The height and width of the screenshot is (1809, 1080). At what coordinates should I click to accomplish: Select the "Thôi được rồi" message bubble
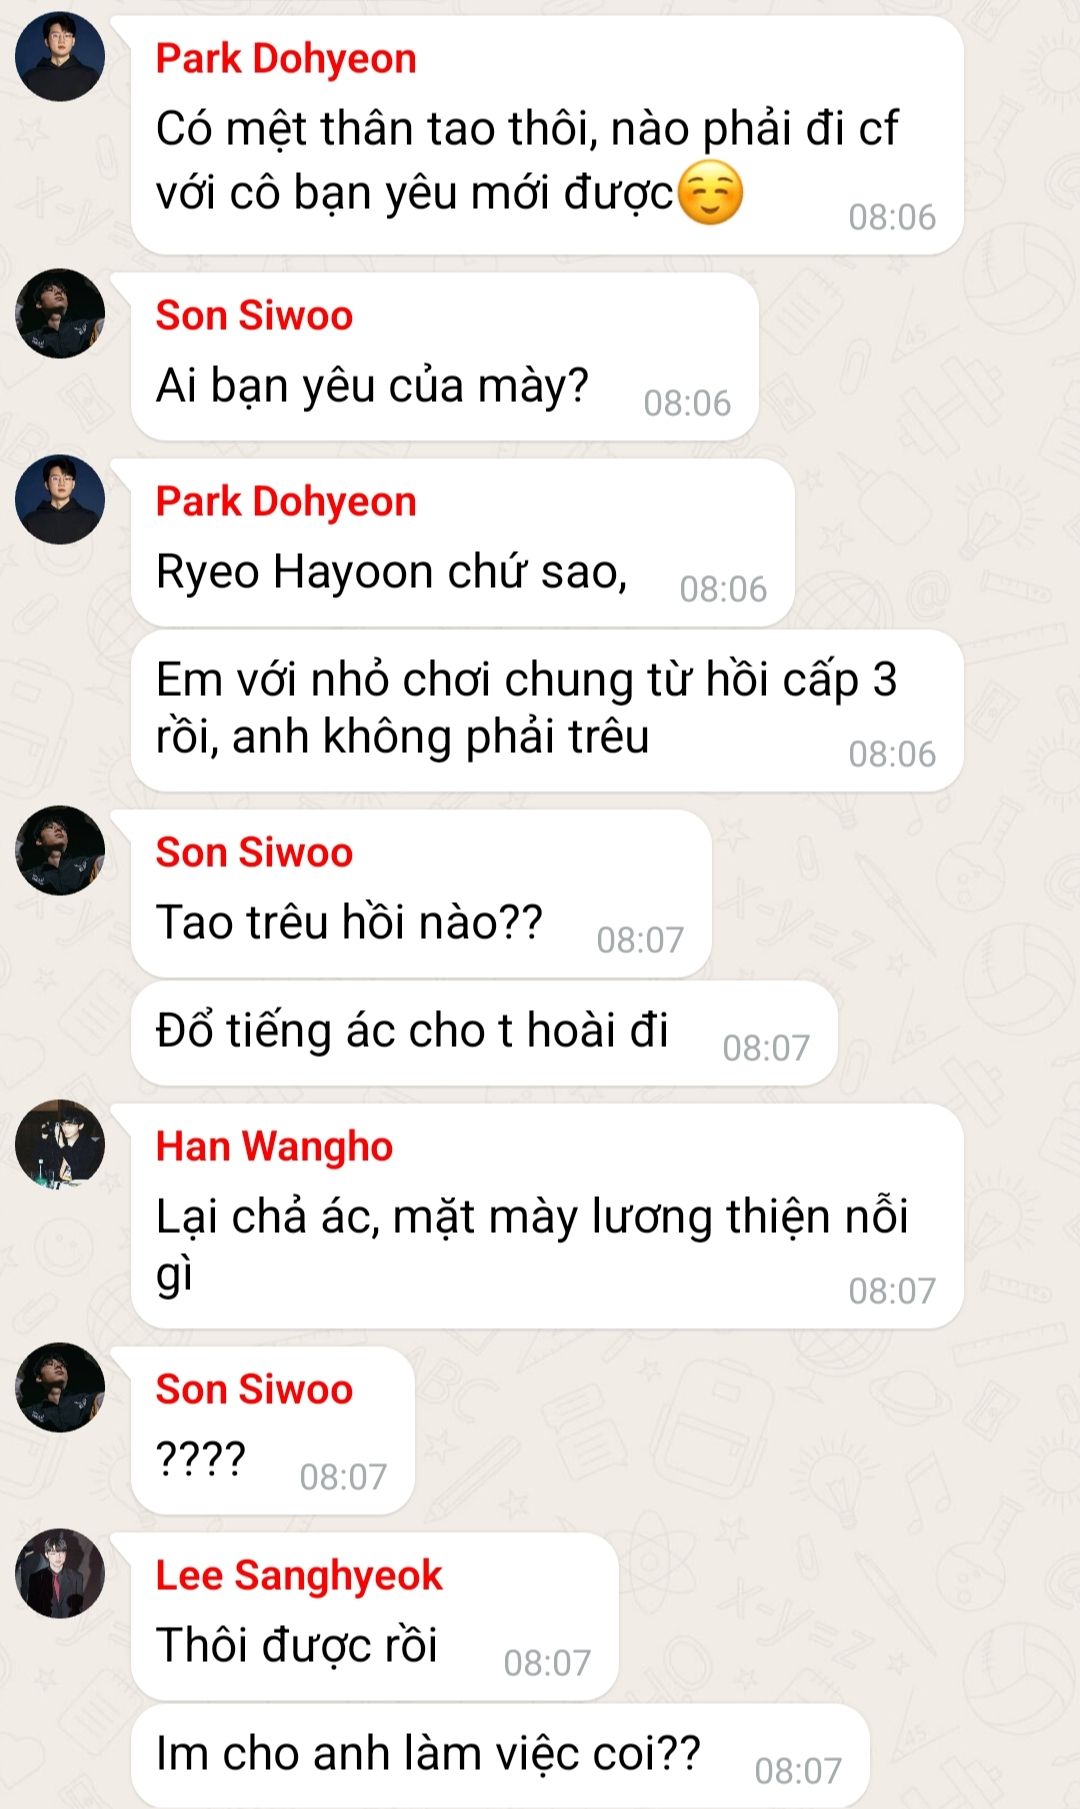coord(375,1617)
